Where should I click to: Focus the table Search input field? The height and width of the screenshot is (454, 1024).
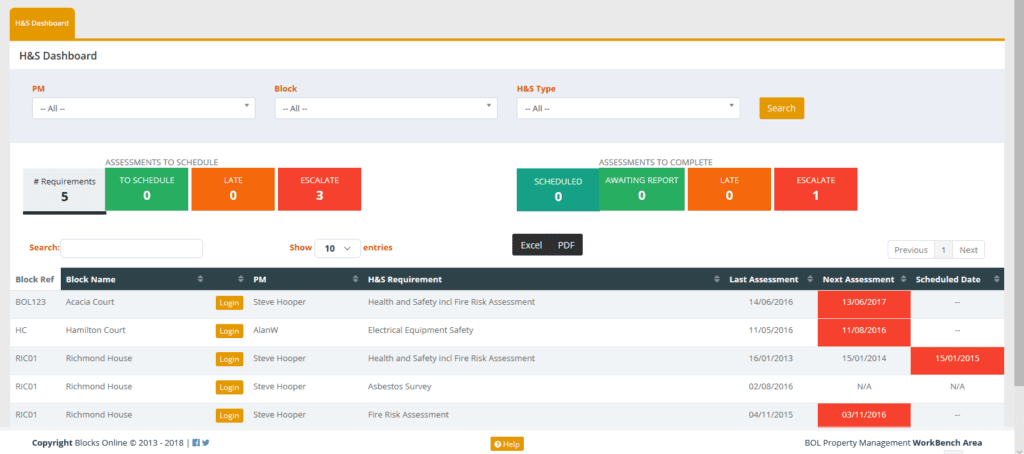pyautogui.click(x=131, y=248)
